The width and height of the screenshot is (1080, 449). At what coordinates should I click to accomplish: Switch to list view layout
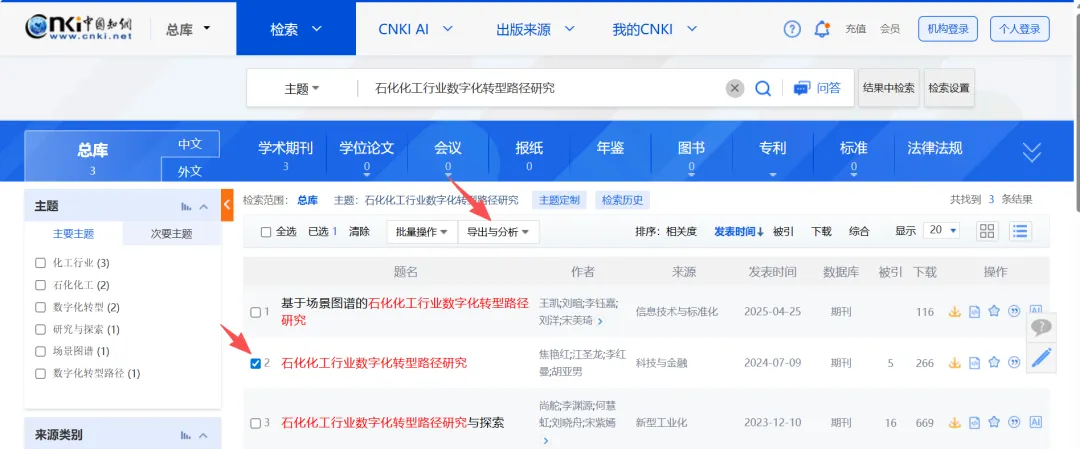[x=1020, y=231]
